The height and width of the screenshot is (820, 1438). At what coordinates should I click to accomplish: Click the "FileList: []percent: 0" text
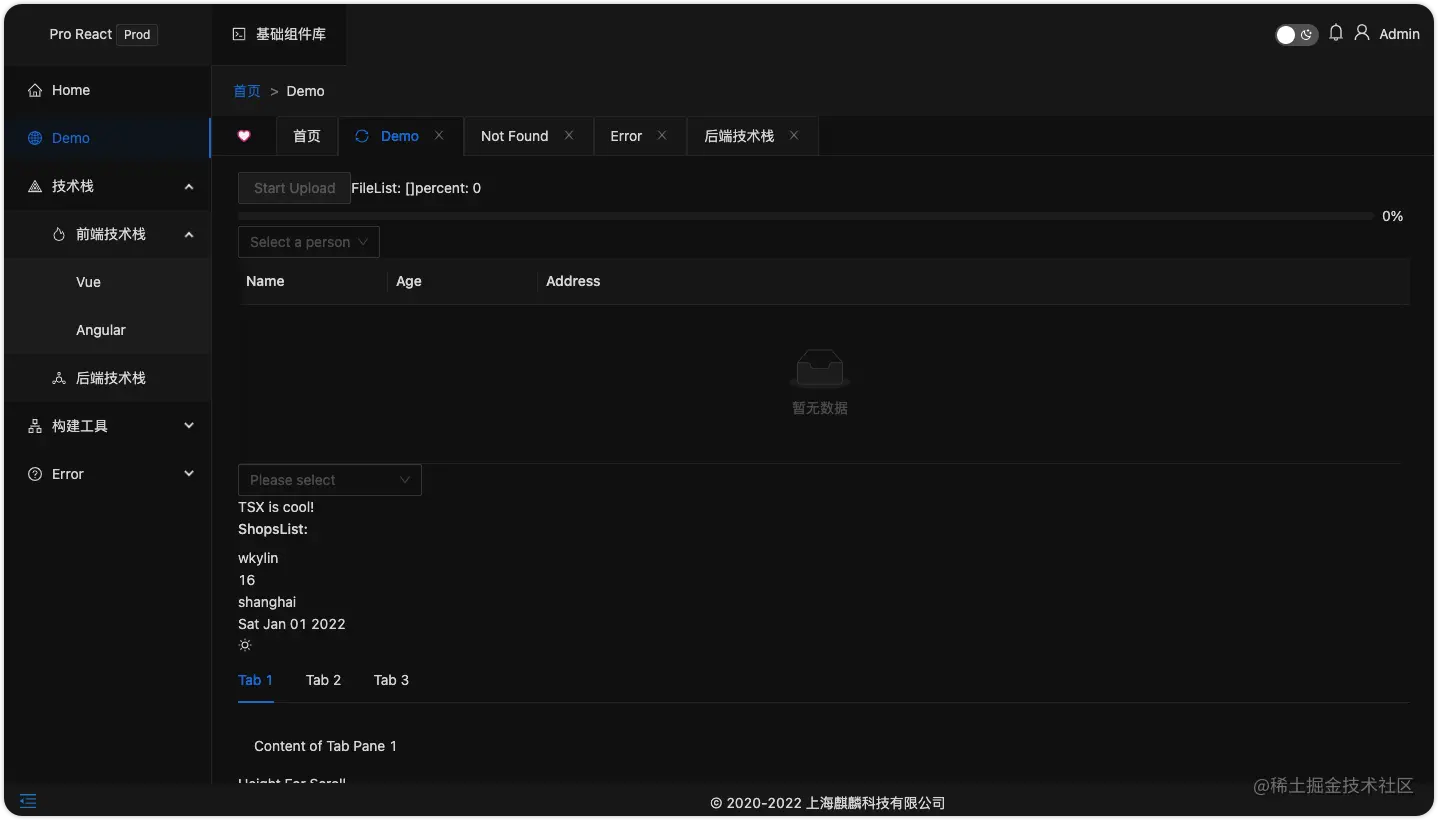(416, 188)
